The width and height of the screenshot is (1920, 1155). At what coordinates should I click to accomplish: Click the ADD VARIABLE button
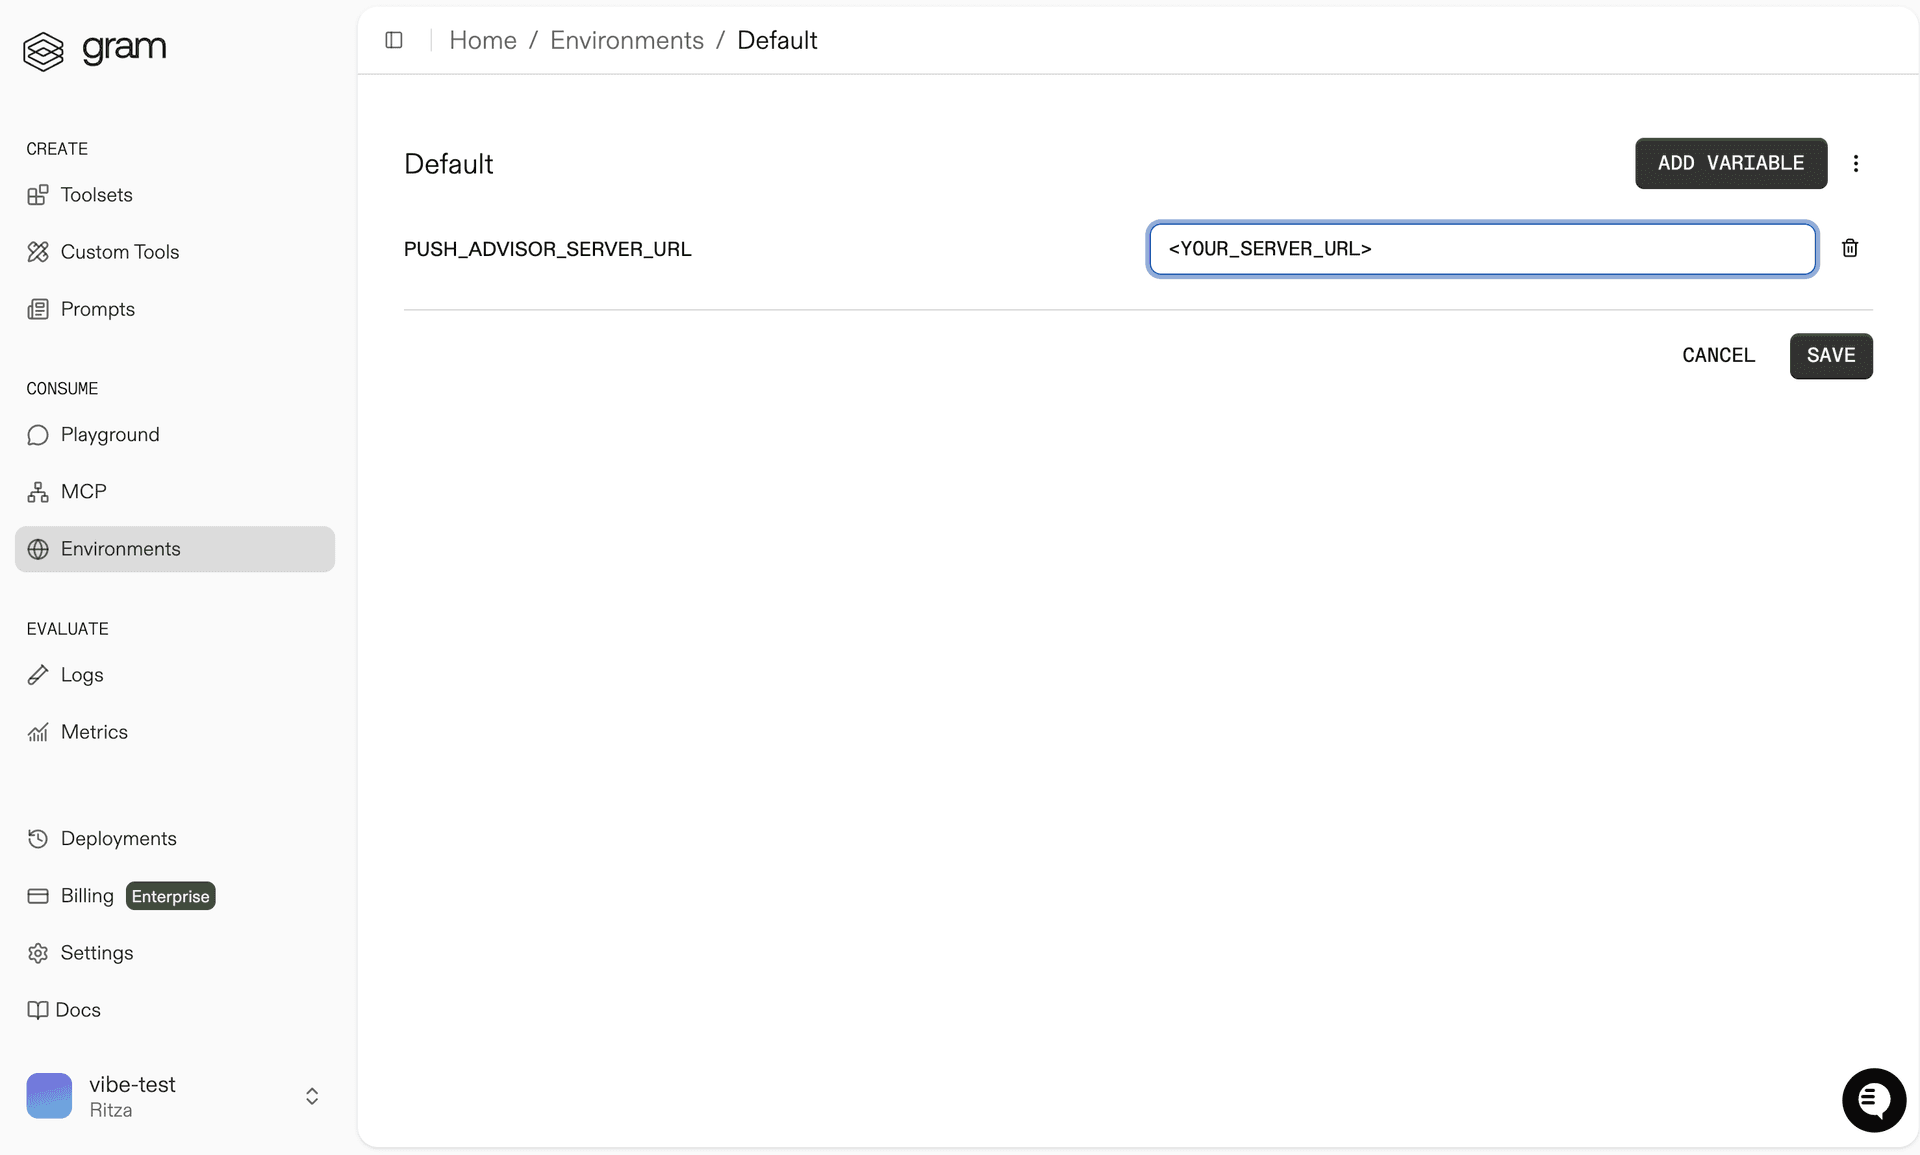point(1731,163)
